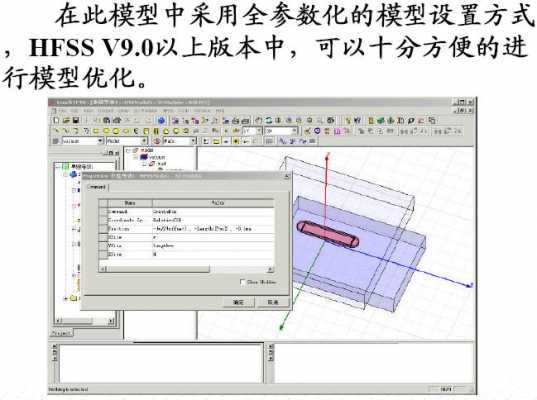Select the vacuum node in history tree
This screenshot has height=400, width=537.
[157, 158]
